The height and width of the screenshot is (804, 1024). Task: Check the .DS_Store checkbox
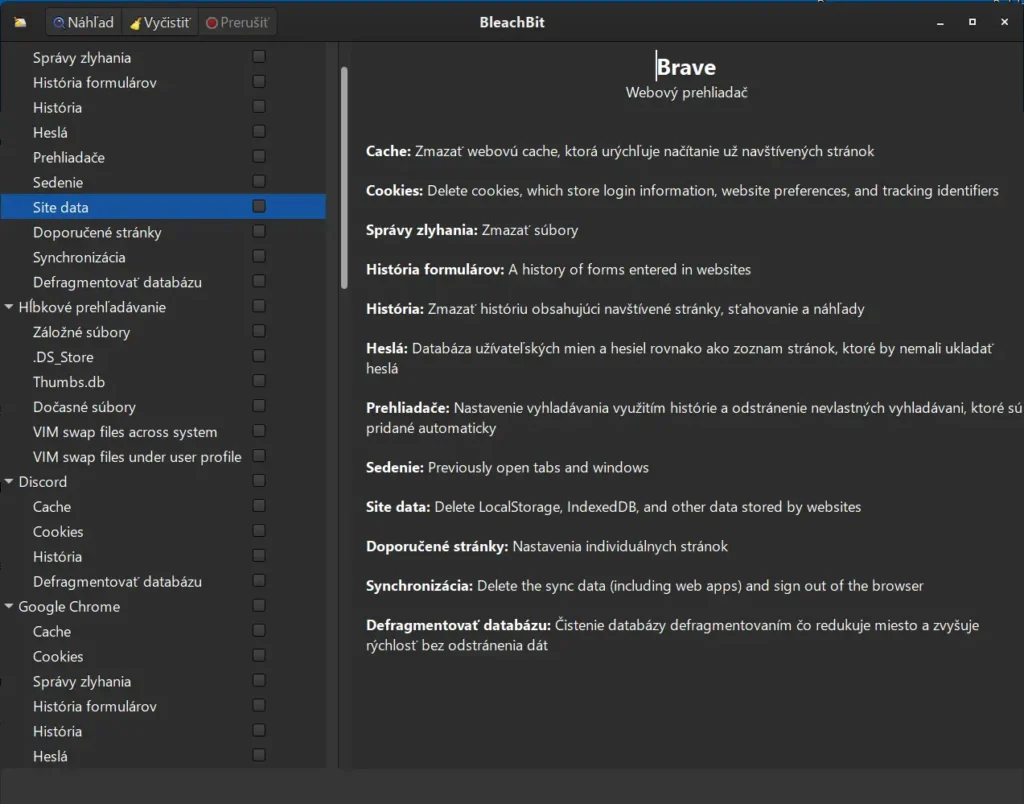tap(259, 356)
